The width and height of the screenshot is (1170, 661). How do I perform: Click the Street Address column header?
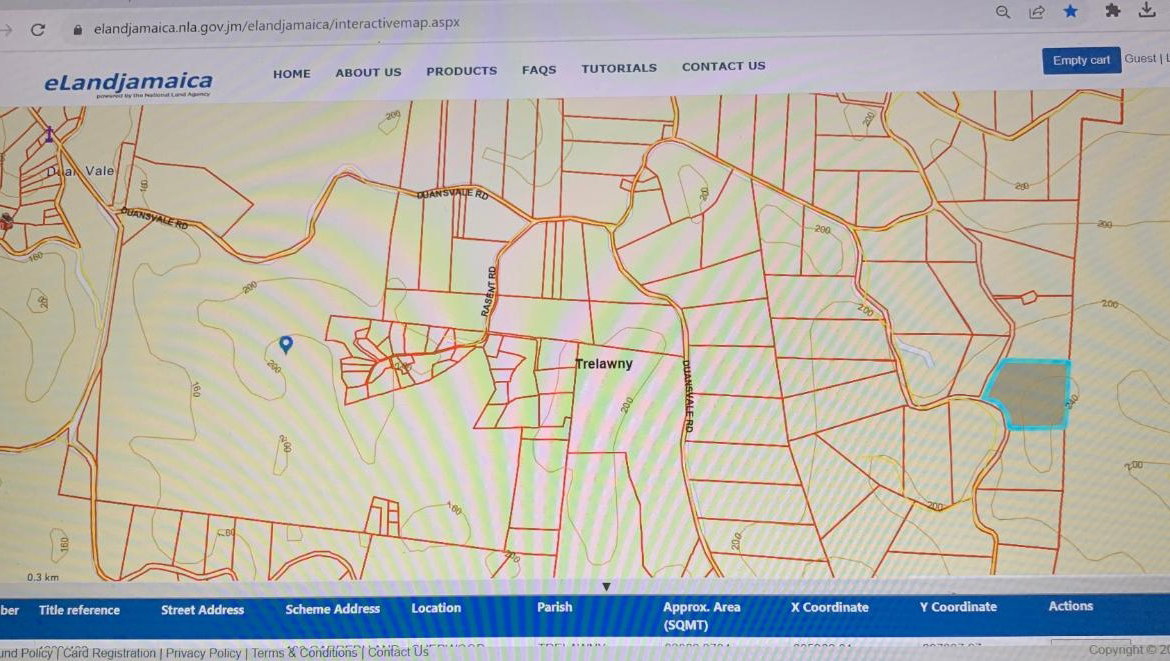click(x=202, y=610)
